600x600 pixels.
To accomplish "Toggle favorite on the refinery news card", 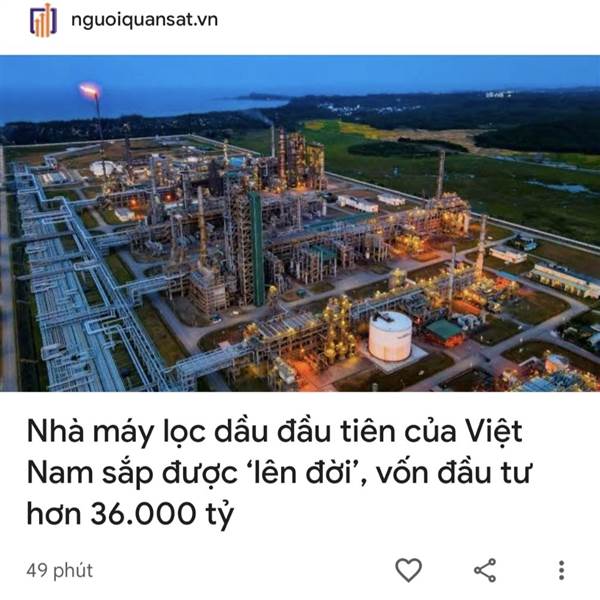I will (408, 570).
